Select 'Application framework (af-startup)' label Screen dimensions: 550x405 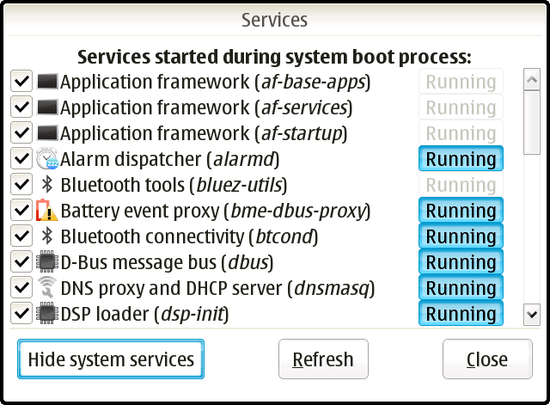[x=204, y=134]
